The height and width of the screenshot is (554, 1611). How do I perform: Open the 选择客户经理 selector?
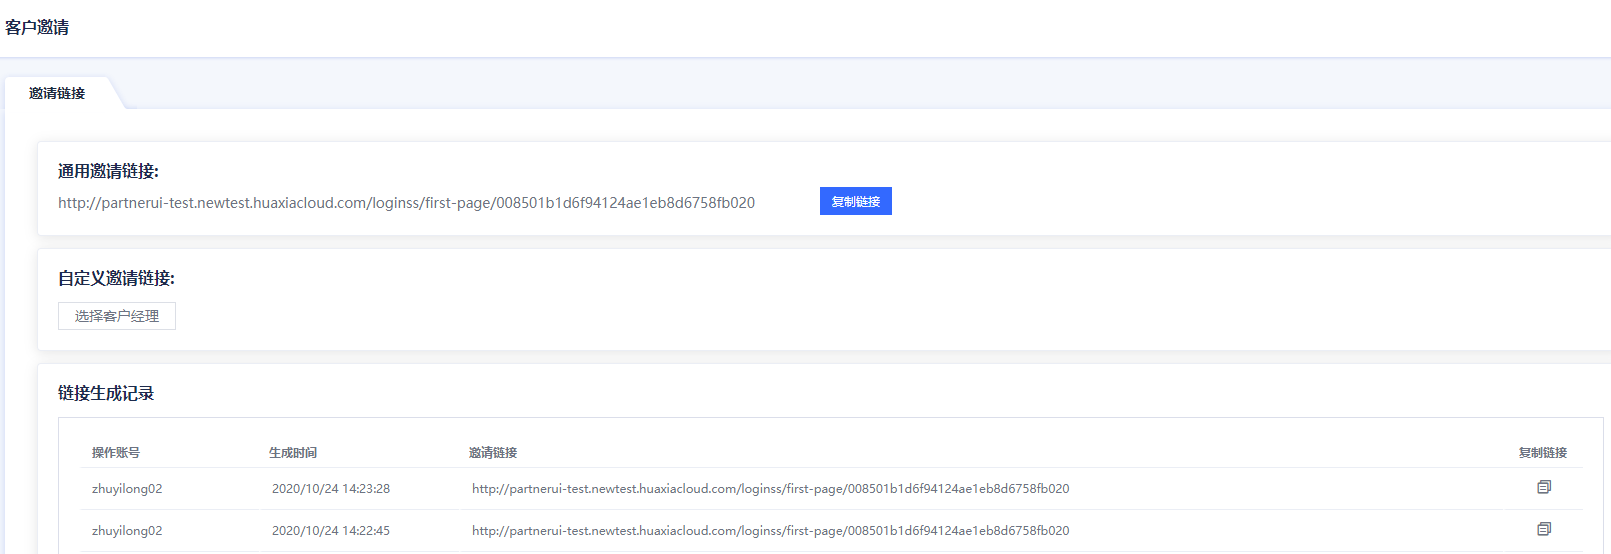pos(117,316)
